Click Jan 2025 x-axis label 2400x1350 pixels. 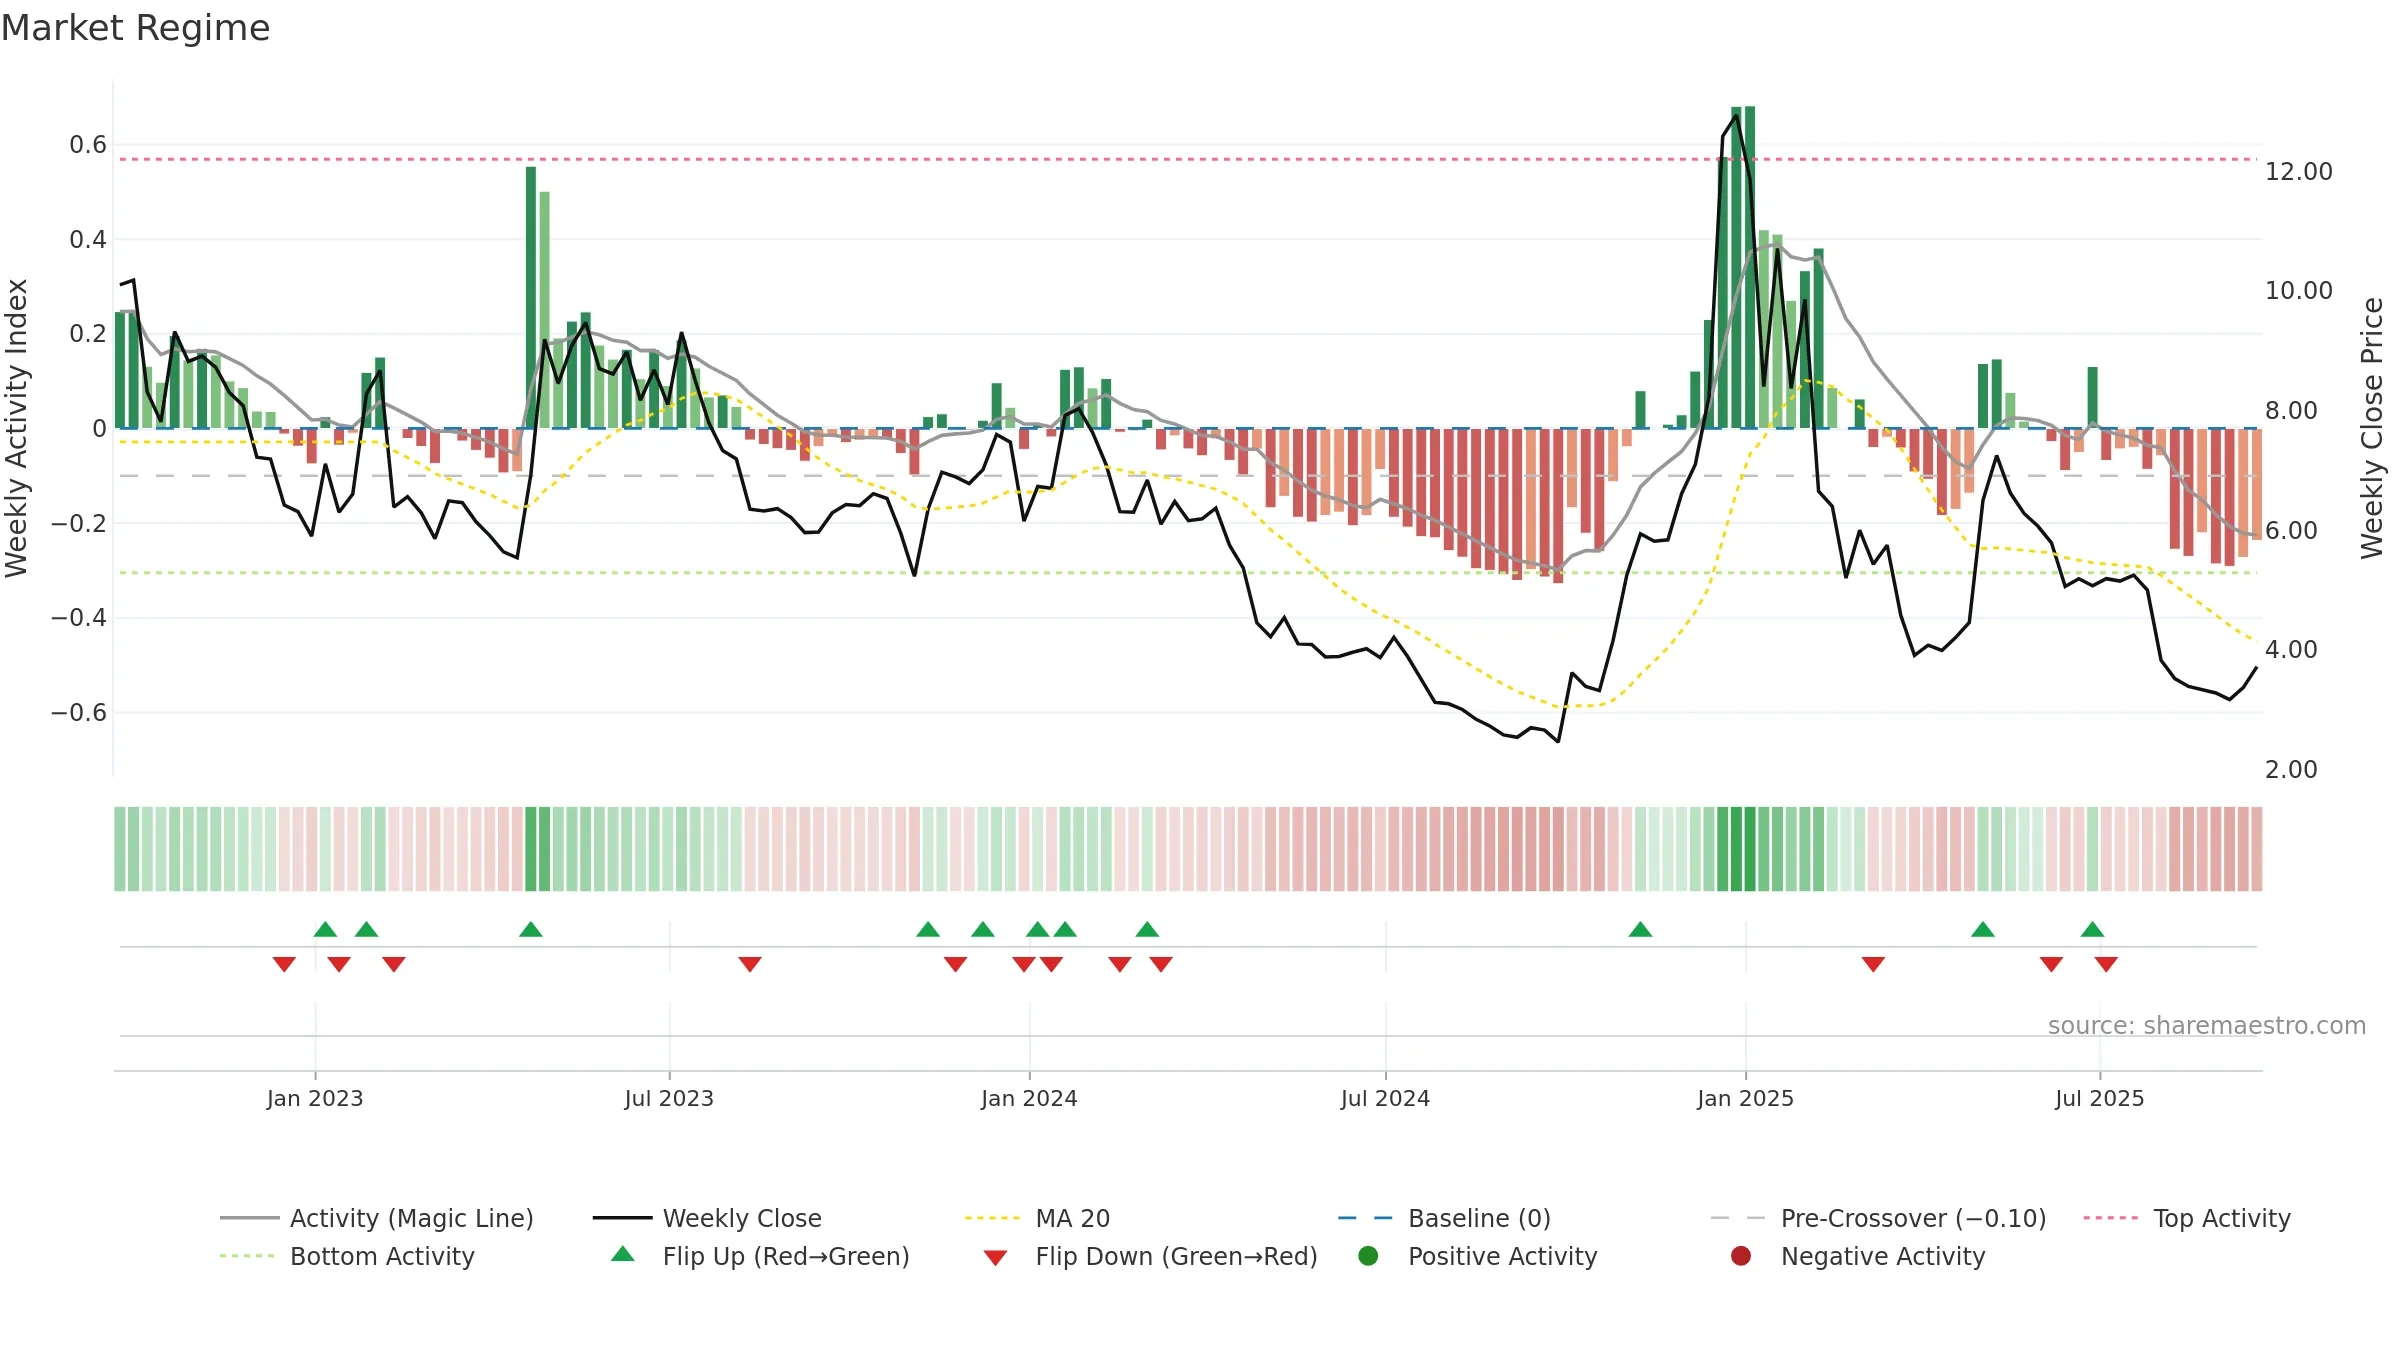pos(1745,1098)
